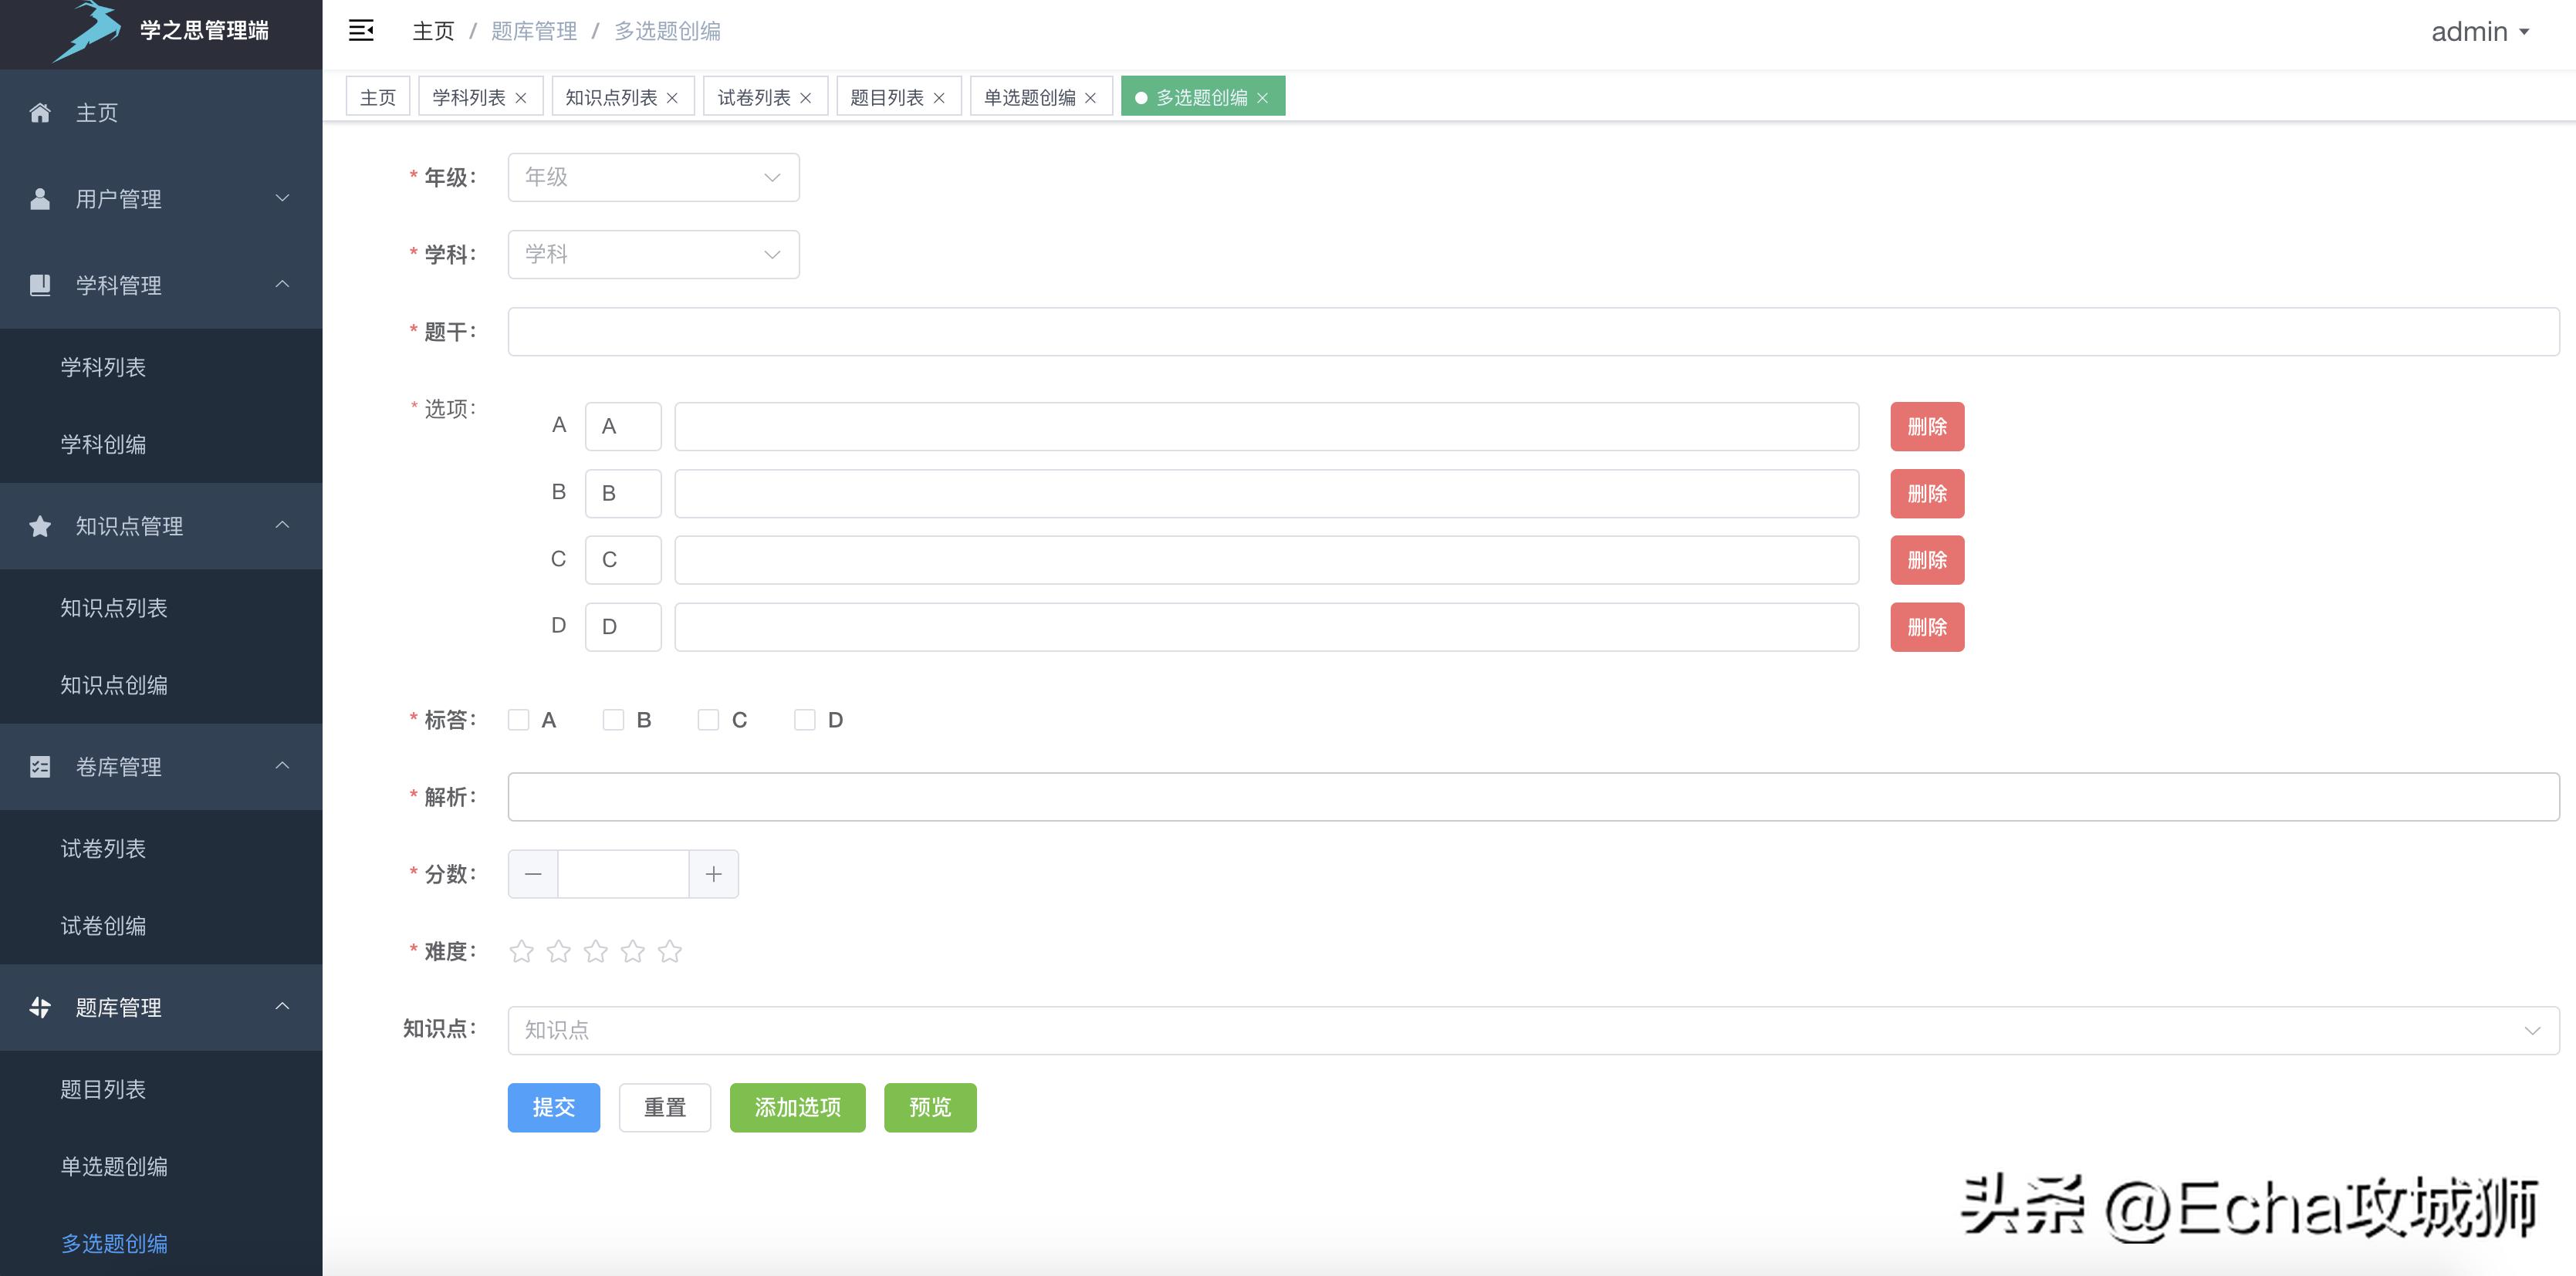The height and width of the screenshot is (1276, 2576).
Task: Click the knowledge point star icon
Action: tap(40, 526)
